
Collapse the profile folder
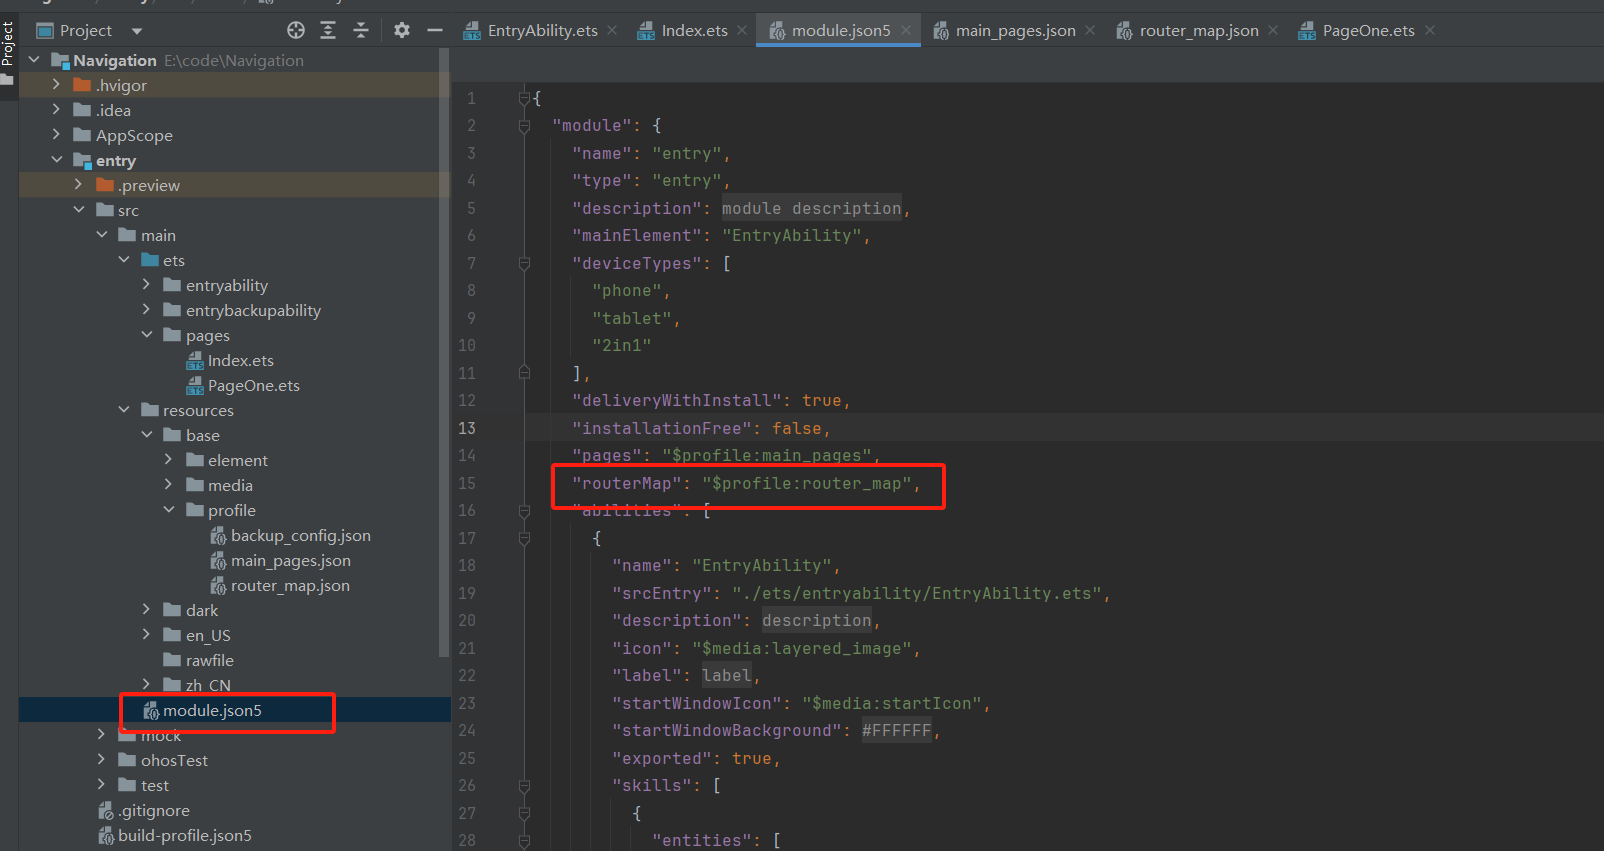pyautogui.click(x=169, y=510)
